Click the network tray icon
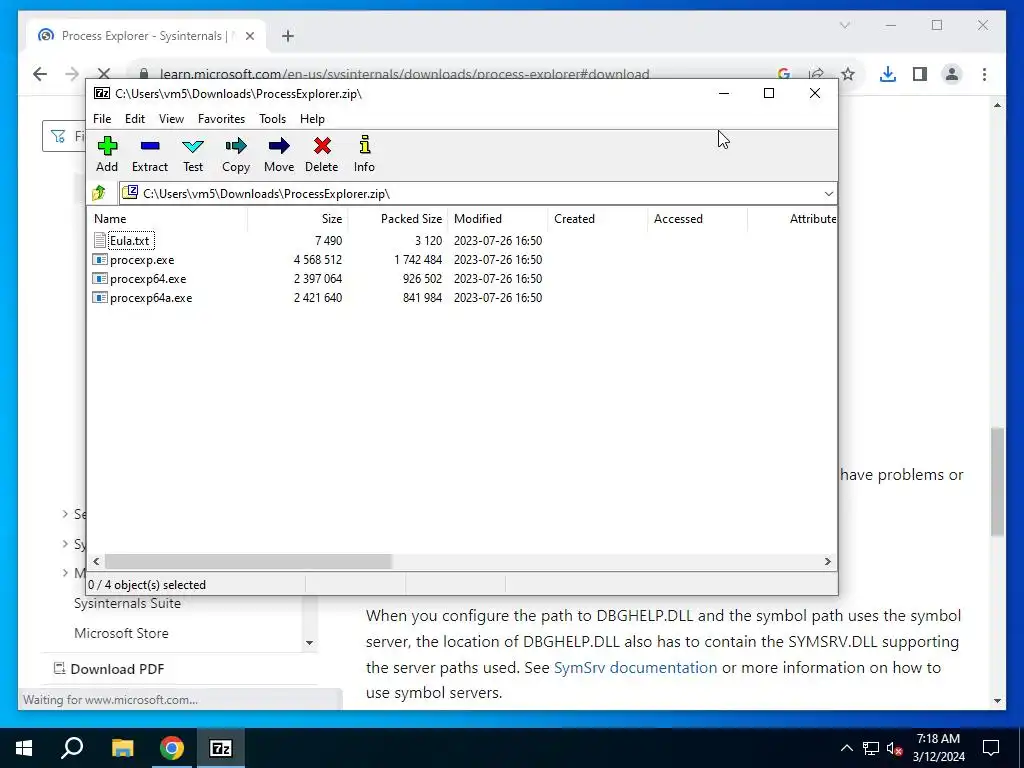 [871, 748]
